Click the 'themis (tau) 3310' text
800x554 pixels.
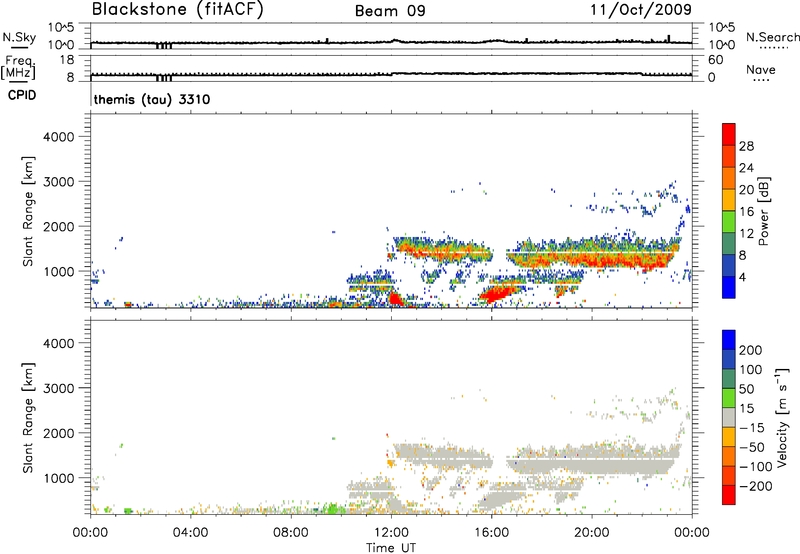(152, 99)
